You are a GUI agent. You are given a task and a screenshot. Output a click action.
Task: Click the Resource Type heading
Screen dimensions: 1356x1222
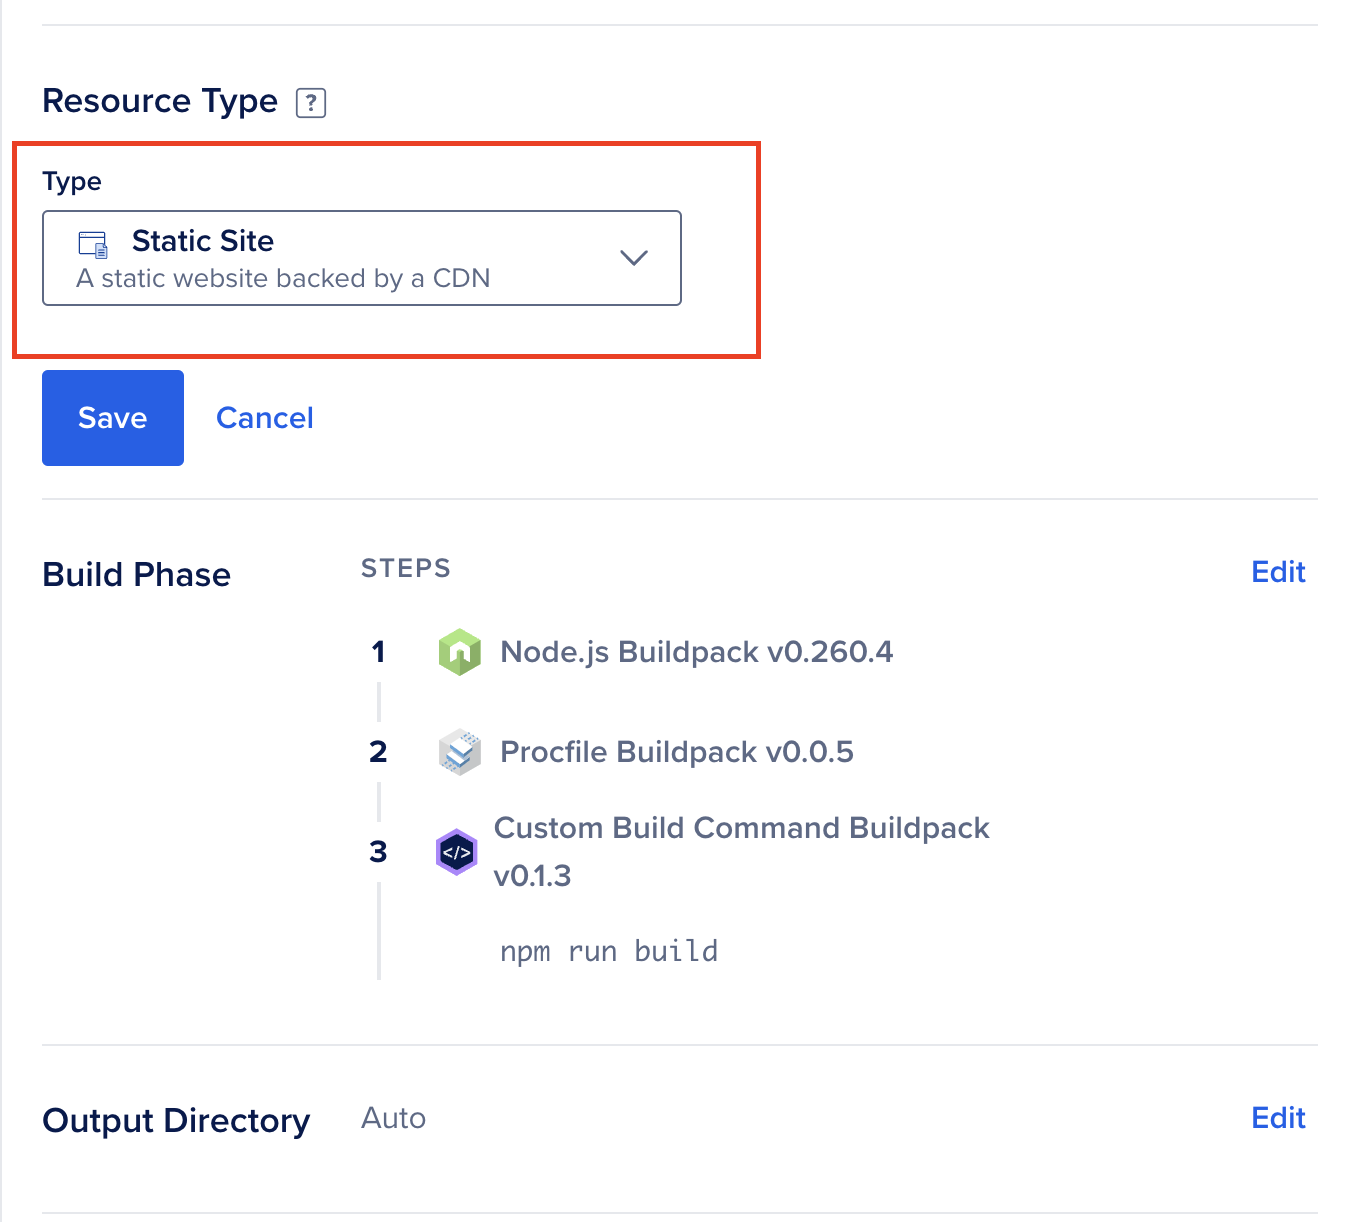(x=160, y=101)
